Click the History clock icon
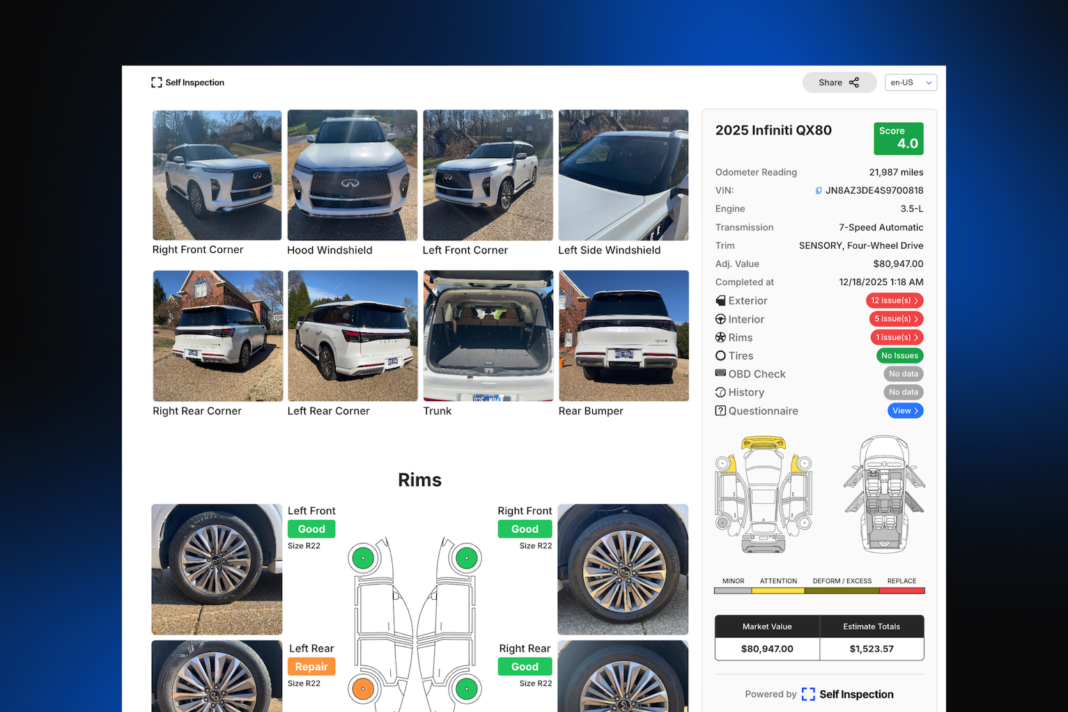The image size is (1068, 712). (720, 392)
